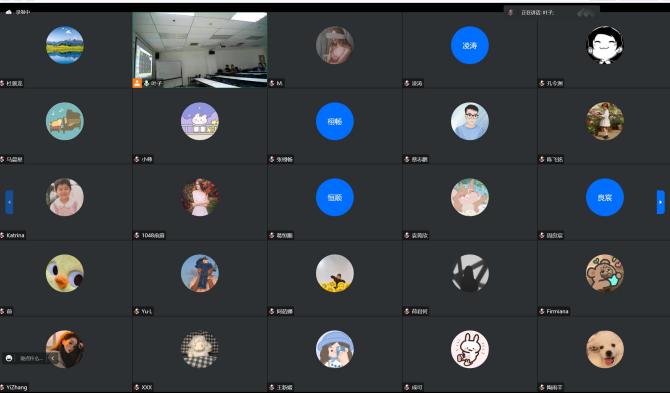Click the mic icon beside participant M
670x393 pixels.
272,83
